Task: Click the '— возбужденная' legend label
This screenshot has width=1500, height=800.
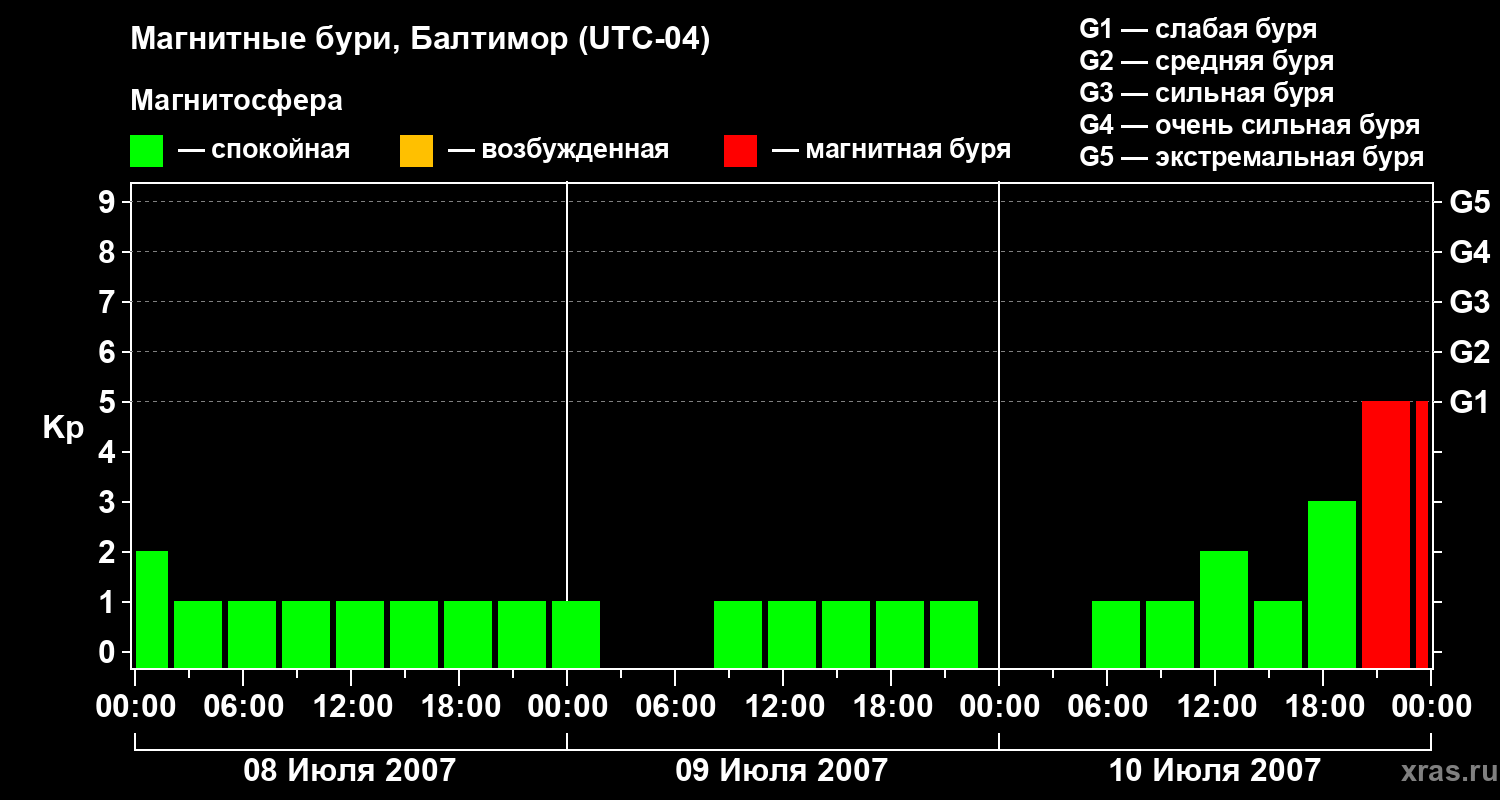Action: 558,150
